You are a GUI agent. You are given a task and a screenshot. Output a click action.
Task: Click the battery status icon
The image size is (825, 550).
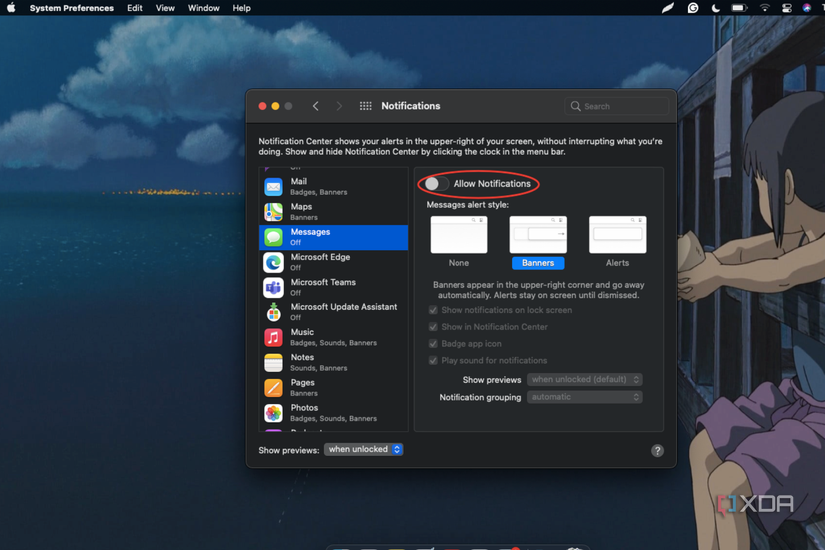tap(739, 8)
